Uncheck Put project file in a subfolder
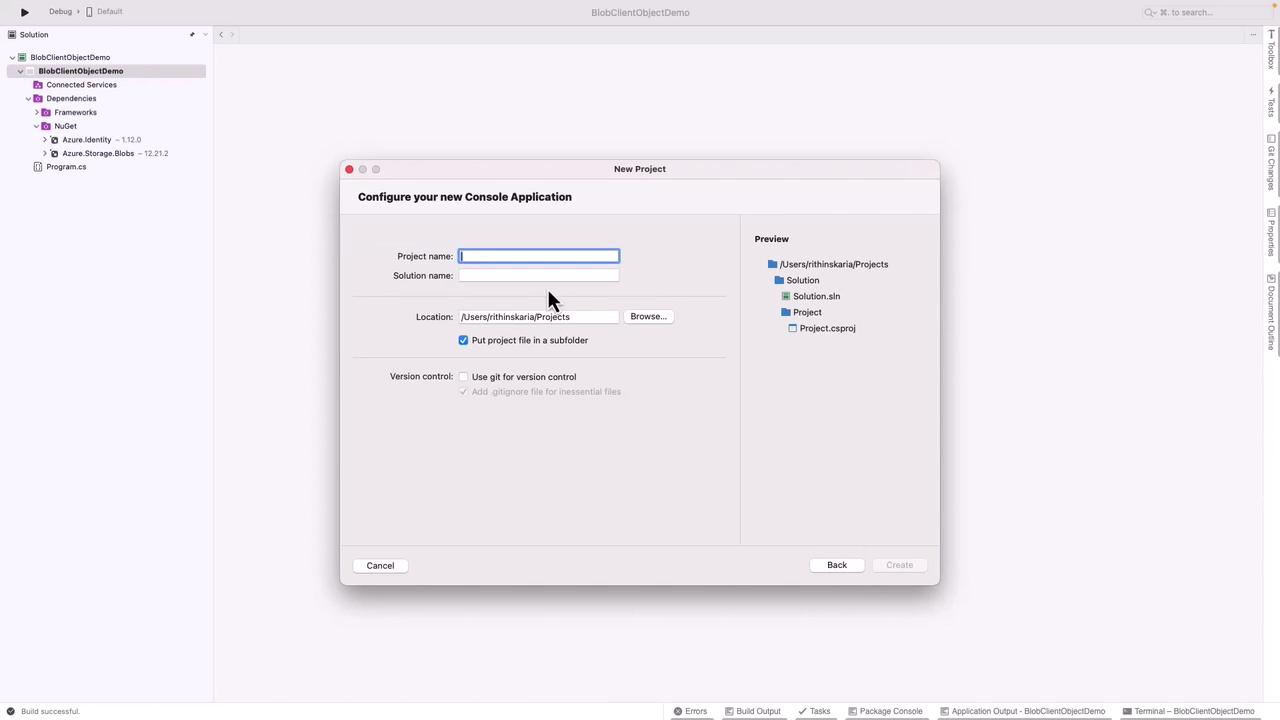Image resolution: width=1280 pixels, height=720 pixels. click(463, 341)
